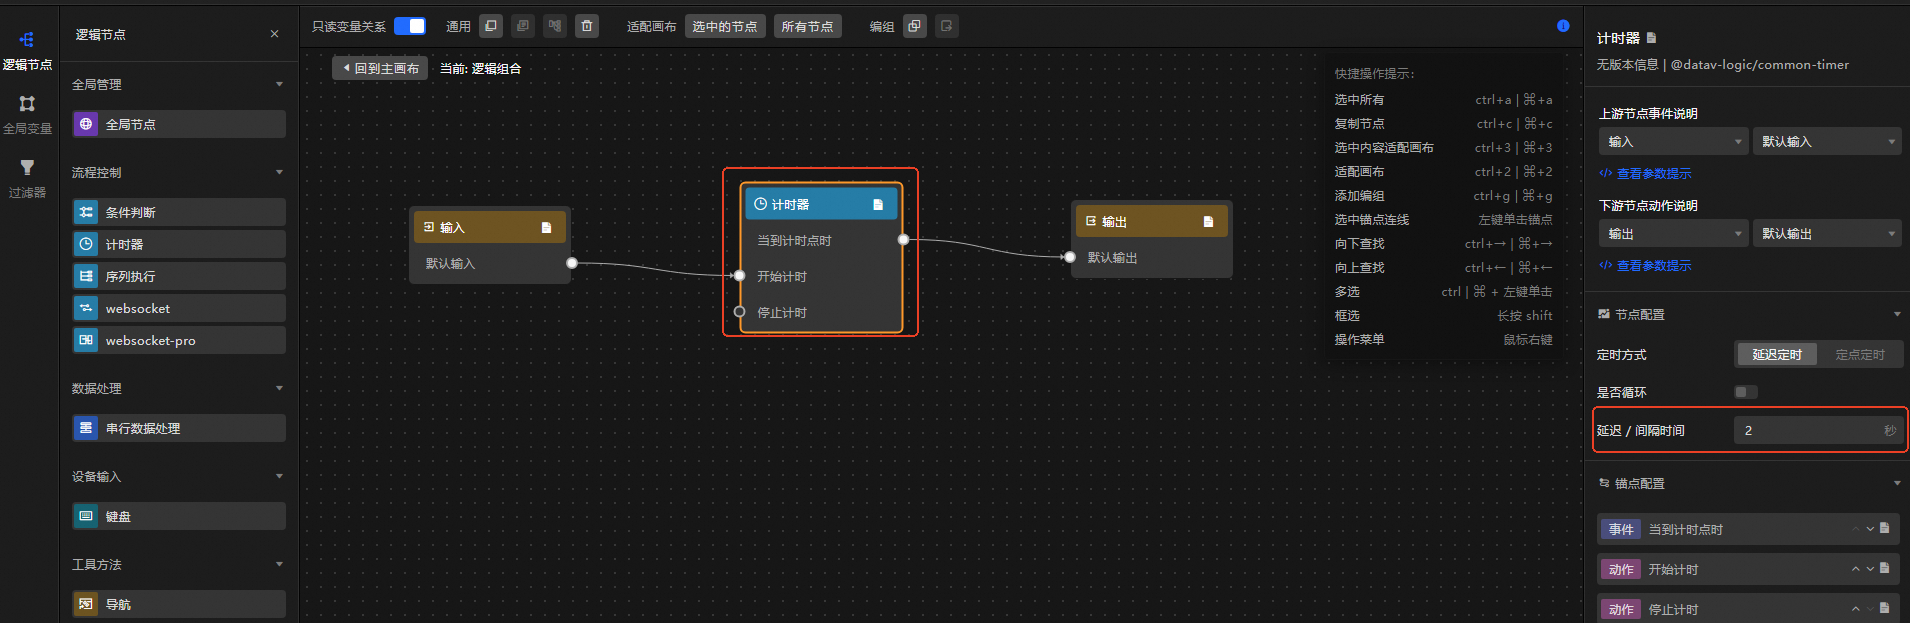
Task: Click the paste node toolbar icon
Action: (523, 26)
